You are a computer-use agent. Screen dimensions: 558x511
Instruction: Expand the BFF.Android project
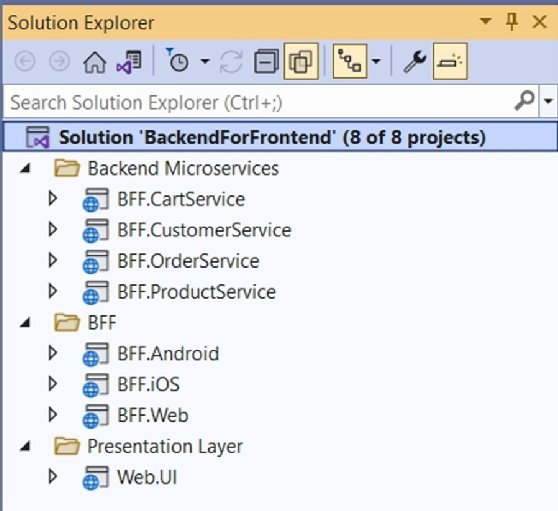(53, 353)
